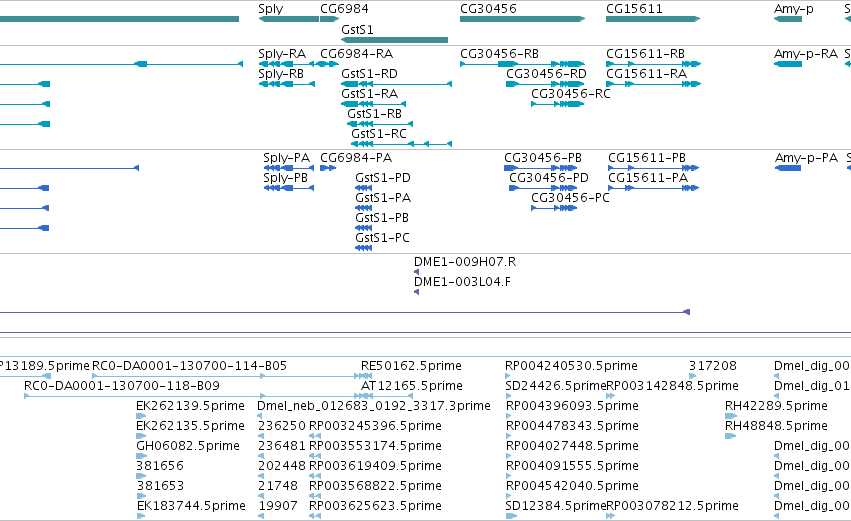This screenshot has height=521, width=851.
Task: Select EST EK183744.5prime
Action: click(191, 506)
